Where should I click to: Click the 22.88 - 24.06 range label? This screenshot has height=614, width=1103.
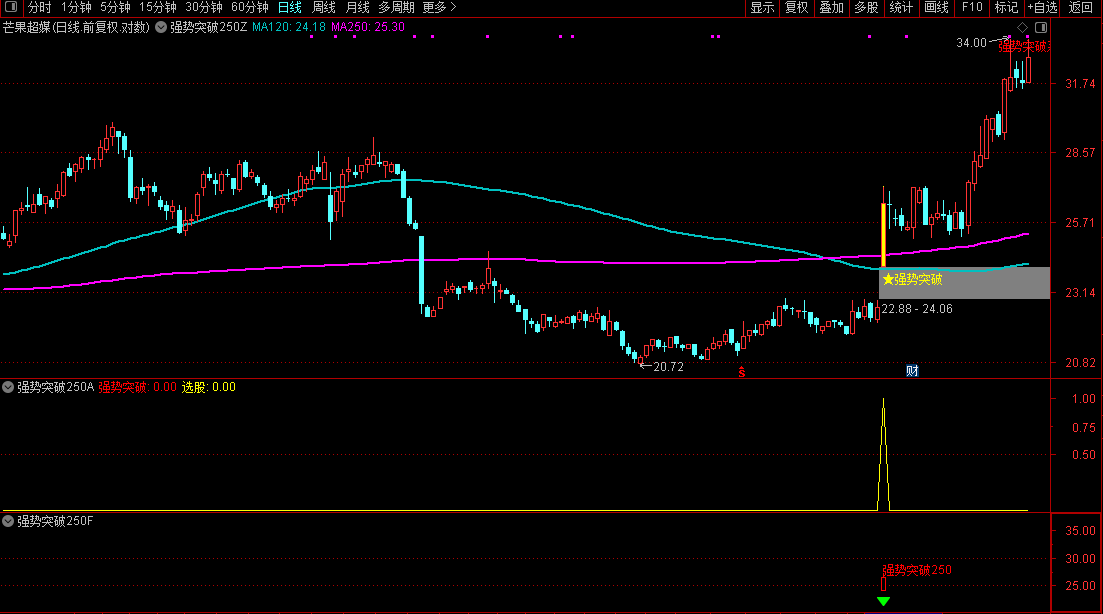point(917,309)
